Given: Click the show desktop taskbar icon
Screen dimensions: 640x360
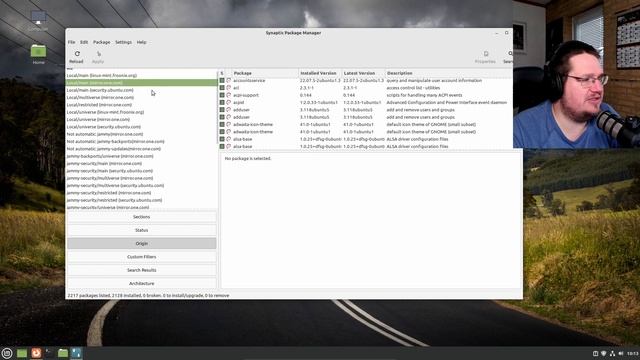Looking at the screenshot, I should 22,353.
